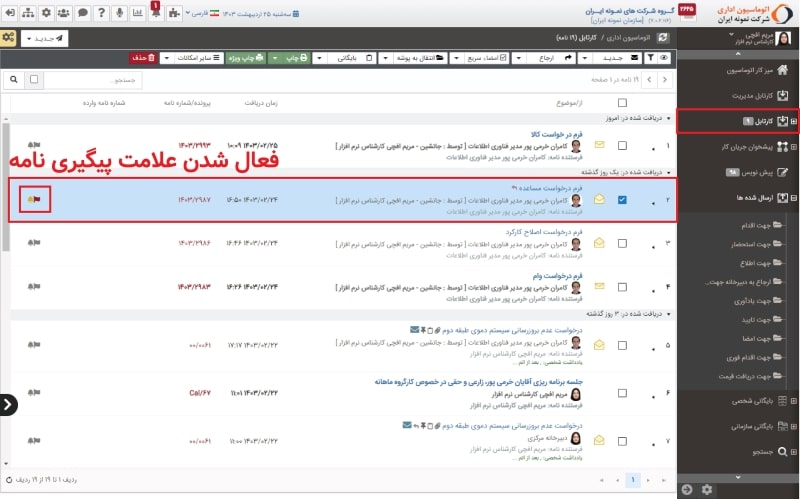800x499 pixels.
Task: Open dropdown arrow of امضاء سریع button
Action: click(x=456, y=58)
